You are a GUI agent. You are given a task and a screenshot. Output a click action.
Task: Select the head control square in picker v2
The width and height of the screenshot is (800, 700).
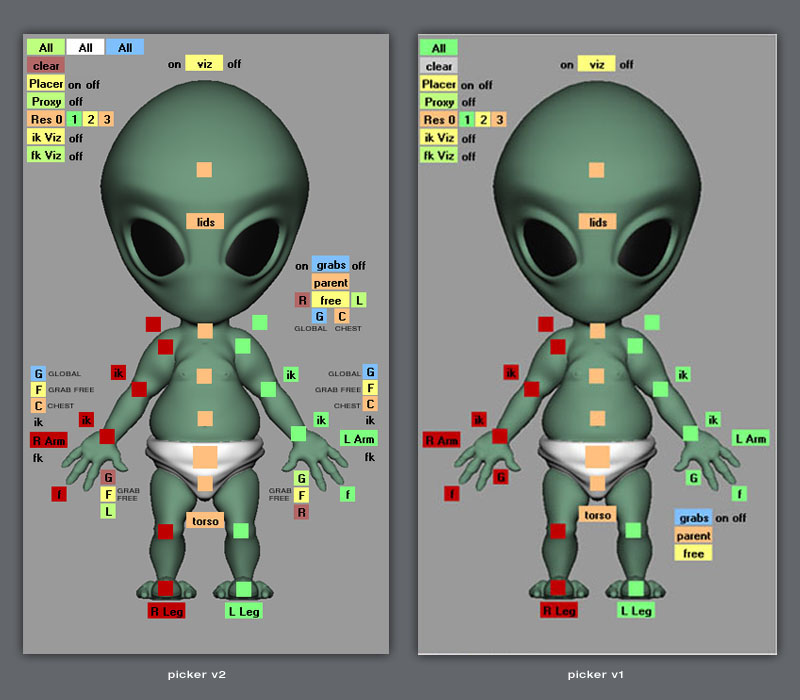click(204, 170)
